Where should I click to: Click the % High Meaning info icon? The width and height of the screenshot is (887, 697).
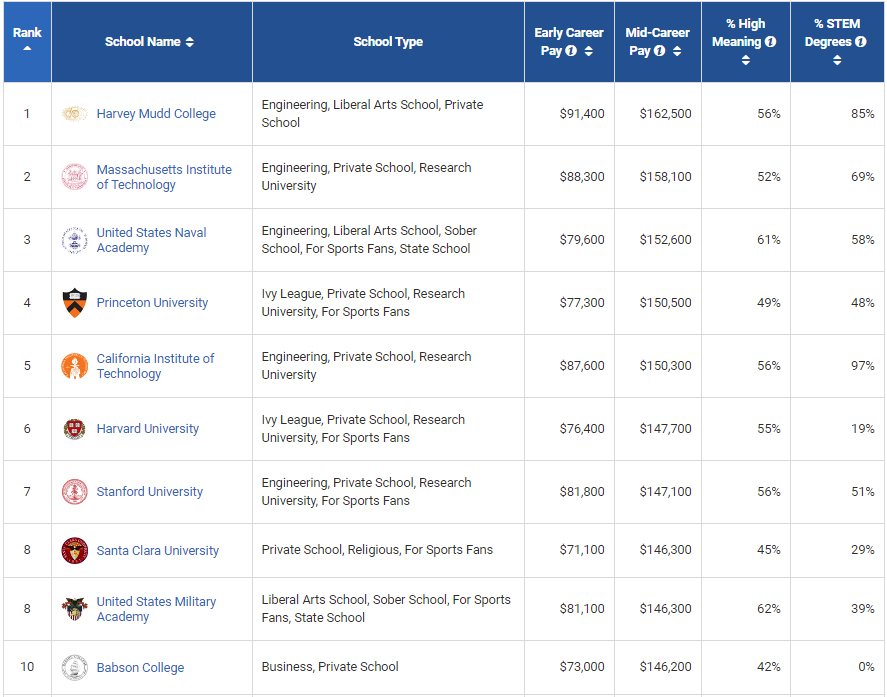point(770,42)
